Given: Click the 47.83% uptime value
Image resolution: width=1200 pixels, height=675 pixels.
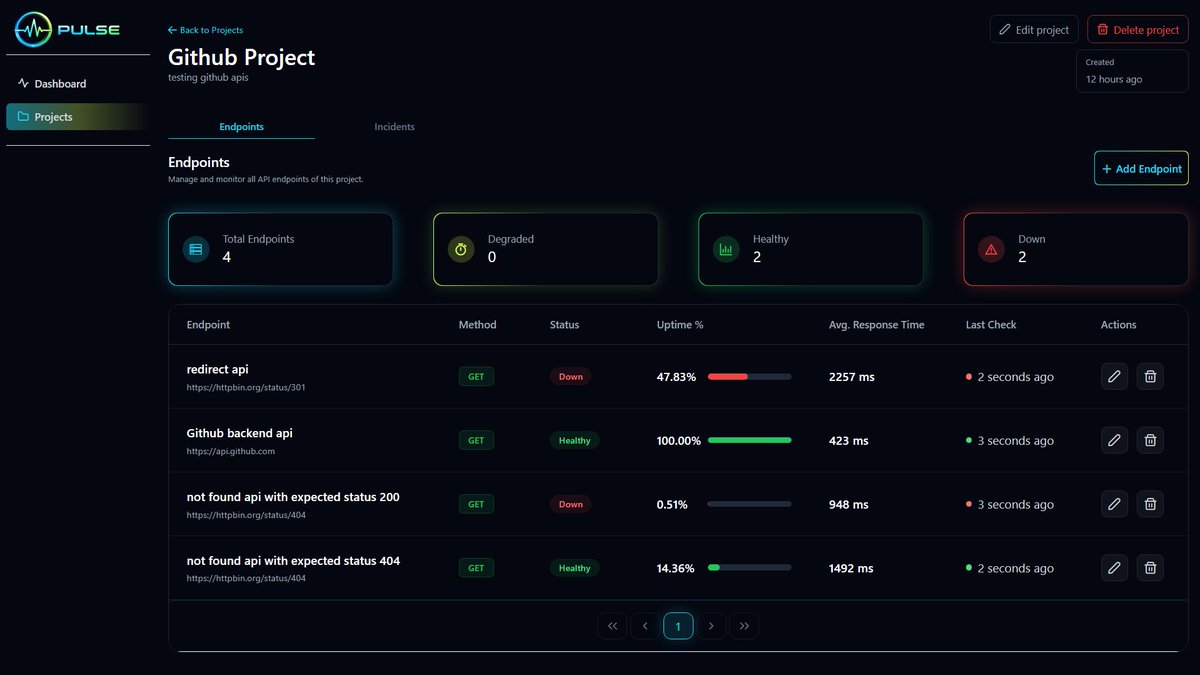Looking at the screenshot, I should pos(676,377).
